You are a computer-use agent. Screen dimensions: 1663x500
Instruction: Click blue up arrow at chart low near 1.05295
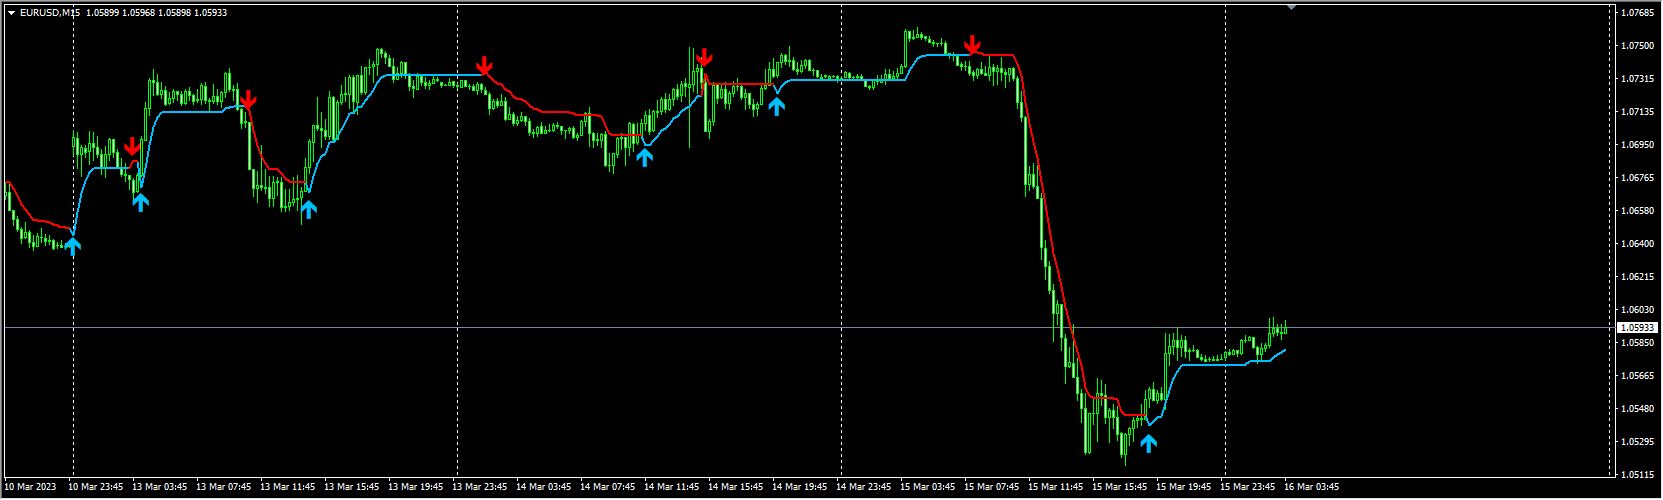(1148, 442)
